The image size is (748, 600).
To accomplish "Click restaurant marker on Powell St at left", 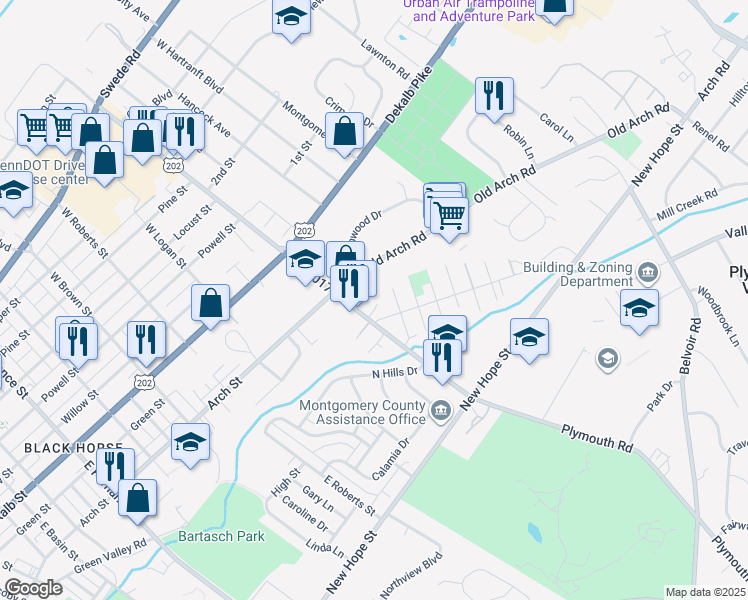I will tap(78, 342).
